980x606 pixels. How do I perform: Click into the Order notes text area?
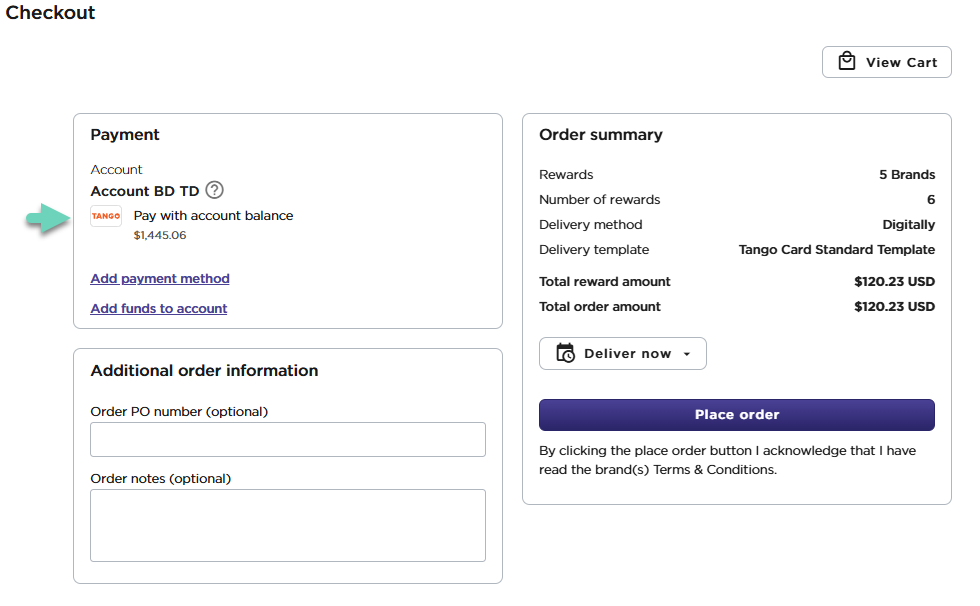288,525
